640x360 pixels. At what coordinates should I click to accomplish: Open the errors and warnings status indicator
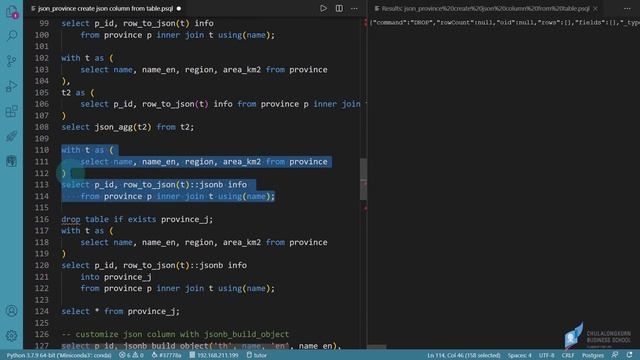(x=131, y=355)
